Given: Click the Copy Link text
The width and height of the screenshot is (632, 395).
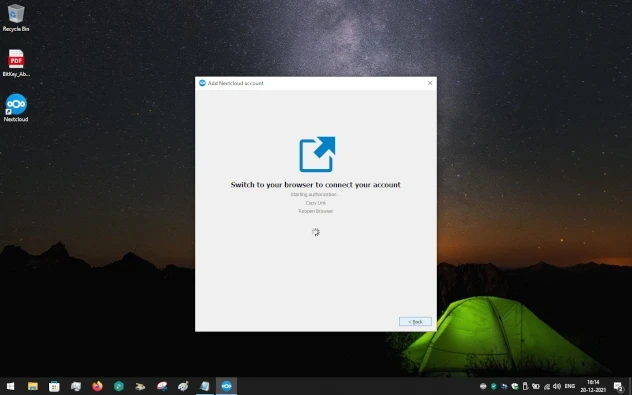Looking at the screenshot, I should tap(316, 203).
